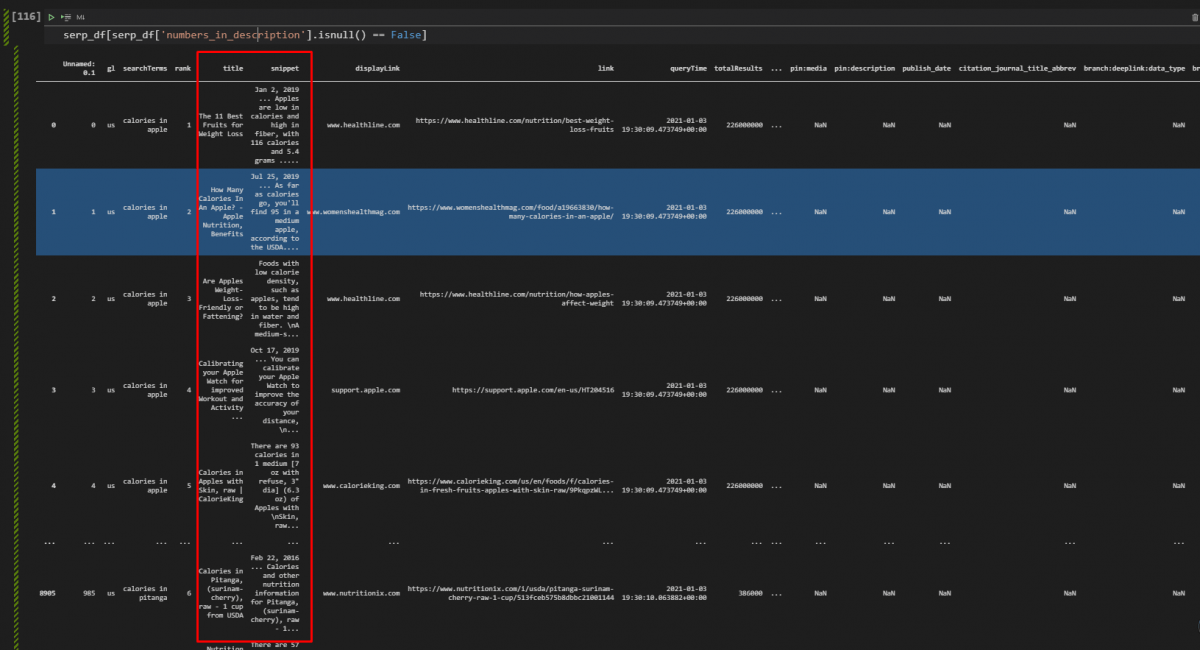Click totalResults value '386000'
1200x650 pixels.
point(750,593)
